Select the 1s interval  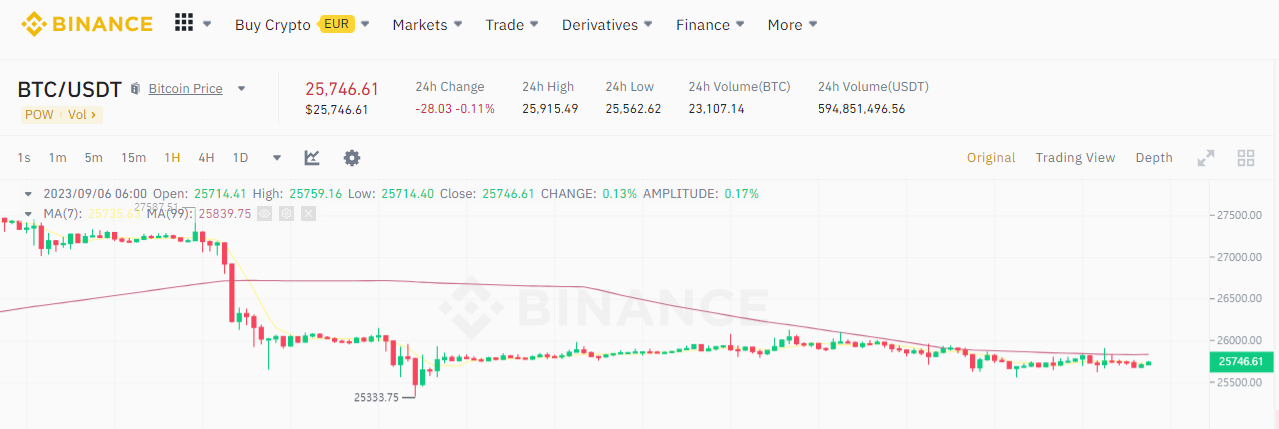[x=24, y=158]
